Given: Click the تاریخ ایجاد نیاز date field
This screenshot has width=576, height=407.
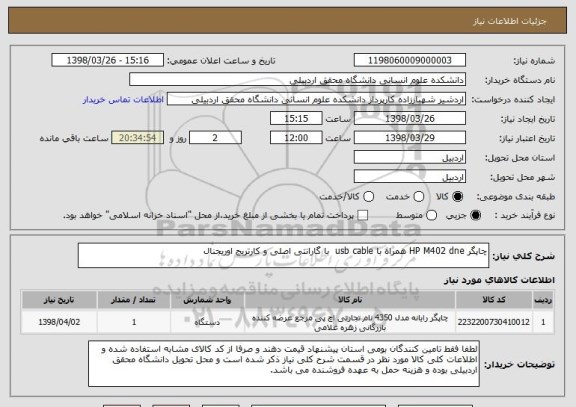Looking at the screenshot, I should (x=410, y=119).
